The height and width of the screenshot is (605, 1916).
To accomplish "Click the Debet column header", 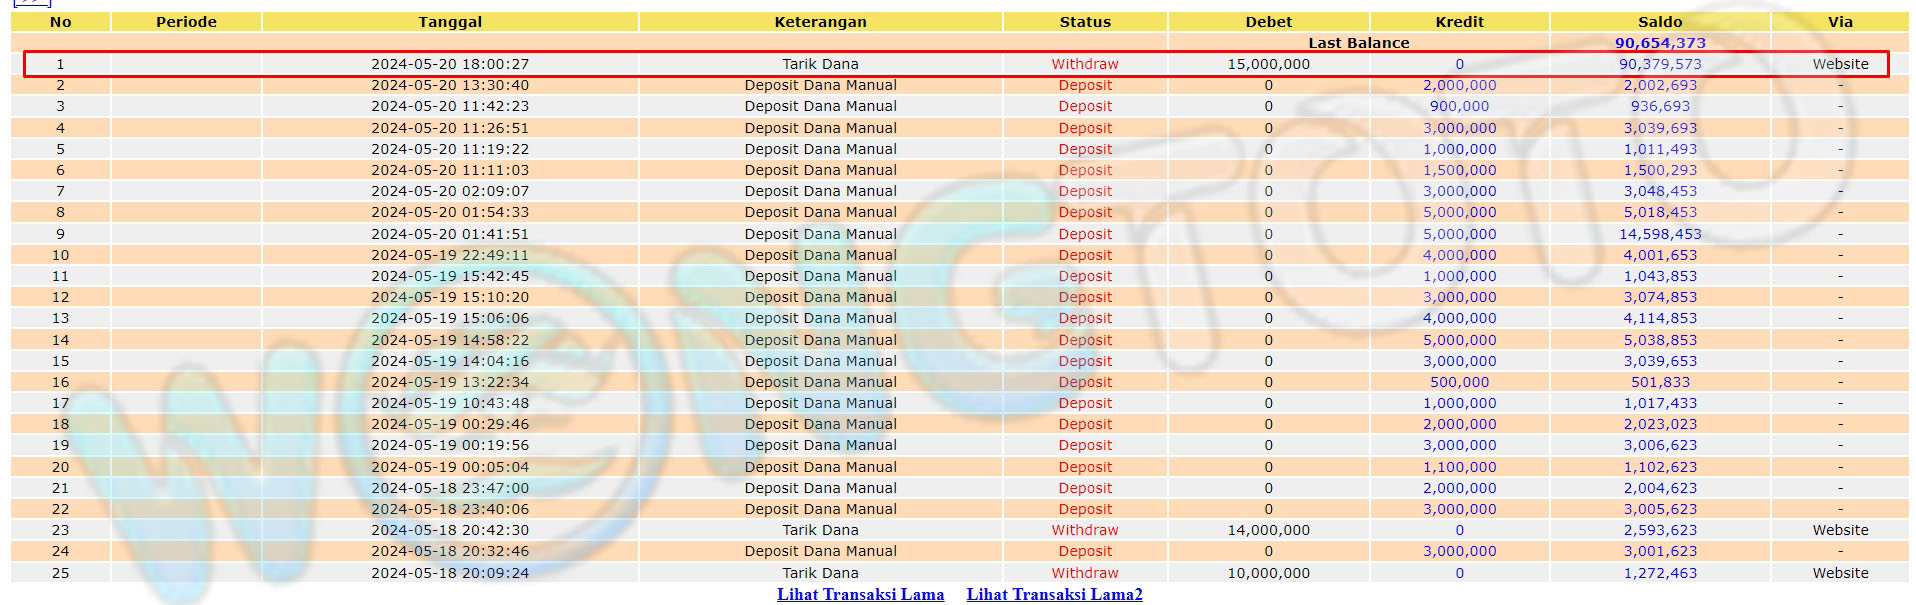I will (1268, 22).
